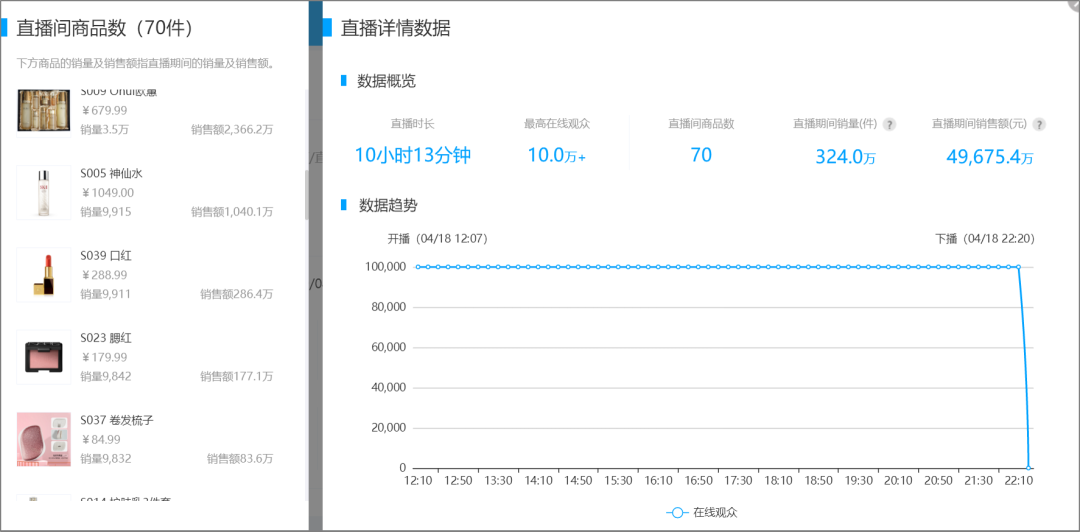
Task: Click help icon beside 直播期间销售额(元)
Action: [x=1039, y=125]
